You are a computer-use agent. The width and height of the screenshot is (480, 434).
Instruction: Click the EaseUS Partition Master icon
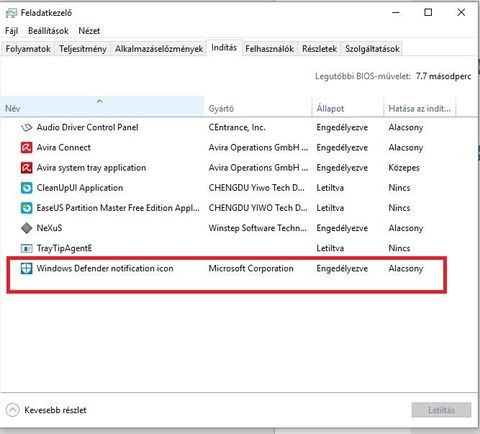[x=26, y=208]
